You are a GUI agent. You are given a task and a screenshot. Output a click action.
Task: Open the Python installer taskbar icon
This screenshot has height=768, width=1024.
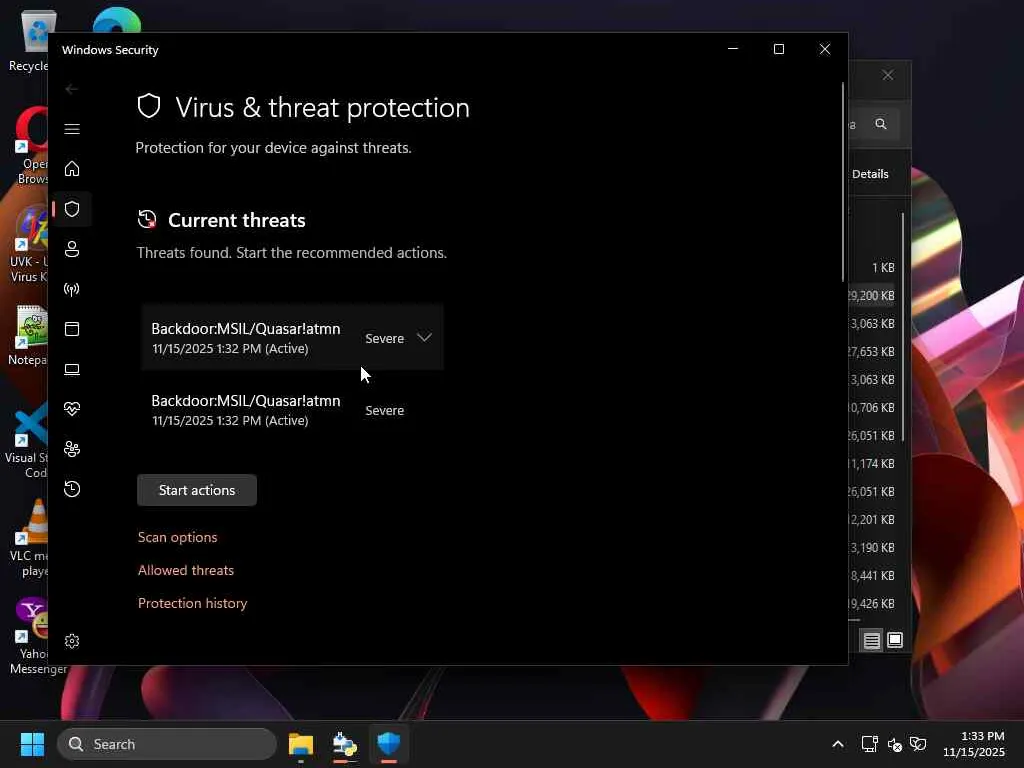(345, 744)
